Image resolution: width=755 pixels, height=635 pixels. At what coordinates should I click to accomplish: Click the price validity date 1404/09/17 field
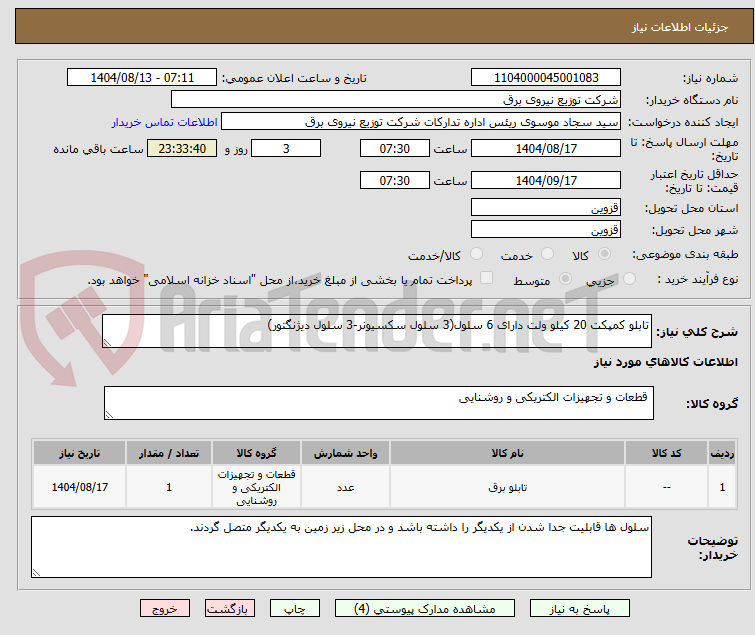pos(546,181)
